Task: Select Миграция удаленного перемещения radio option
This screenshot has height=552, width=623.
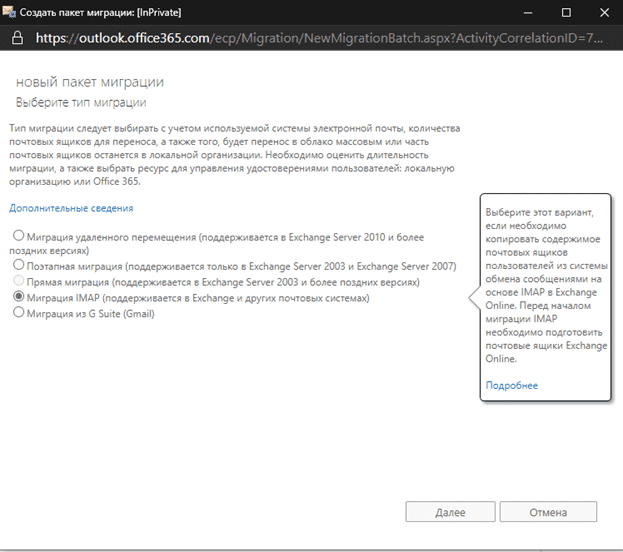Action: point(18,235)
